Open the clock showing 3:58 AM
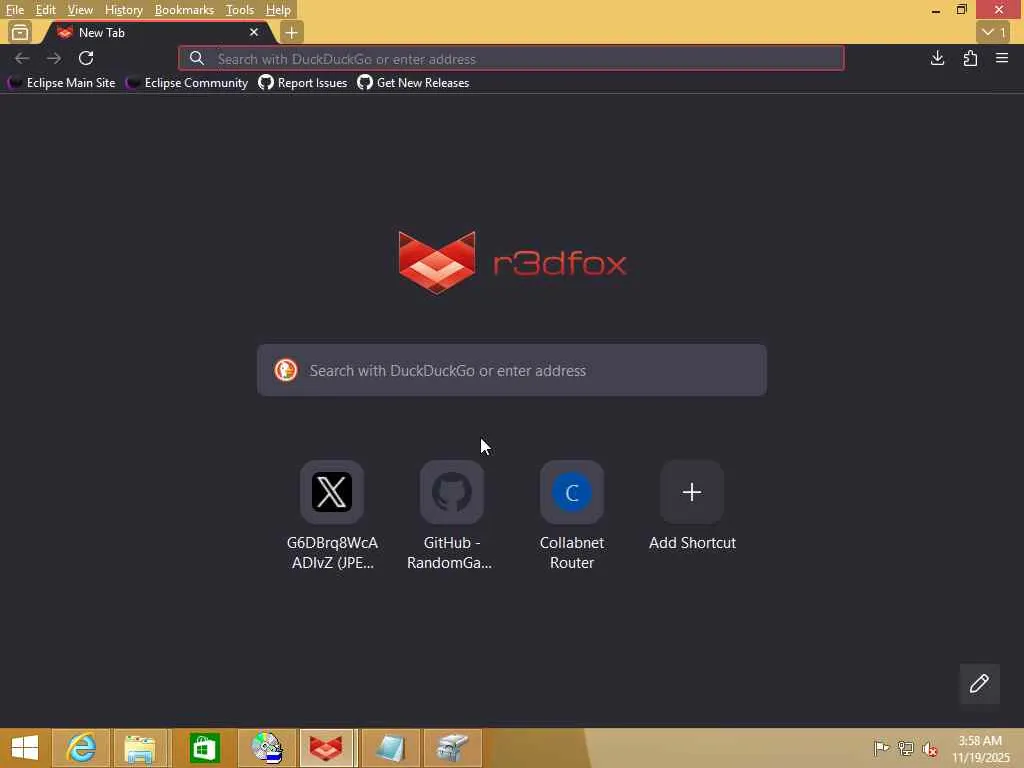Screen dimensions: 1024x768 (x=980, y=748)
